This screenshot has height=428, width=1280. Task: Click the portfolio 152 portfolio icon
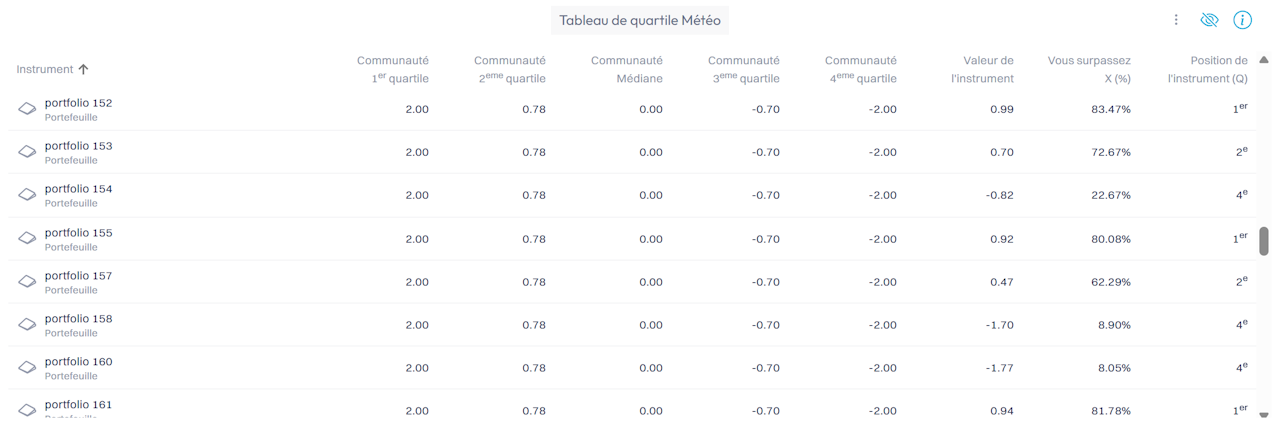(x=27, y=109)
